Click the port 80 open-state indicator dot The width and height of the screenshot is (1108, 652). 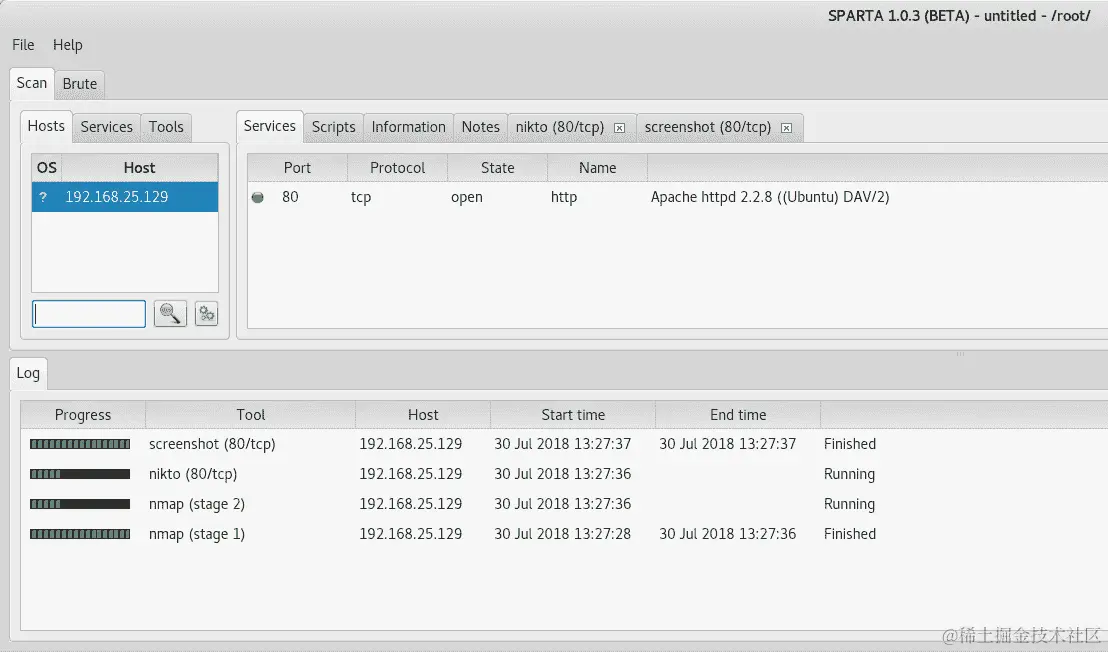[258, 197]
